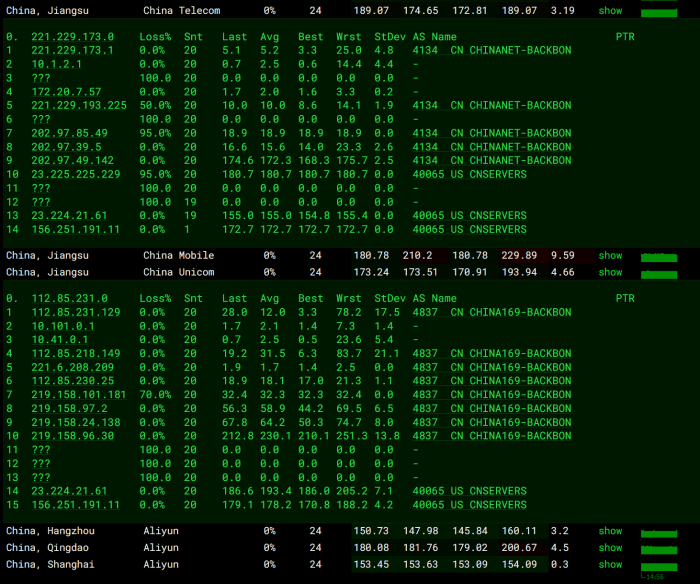
Task: Open IP 10.1.2.1 in Telecom trace
Action: (56, 64)
